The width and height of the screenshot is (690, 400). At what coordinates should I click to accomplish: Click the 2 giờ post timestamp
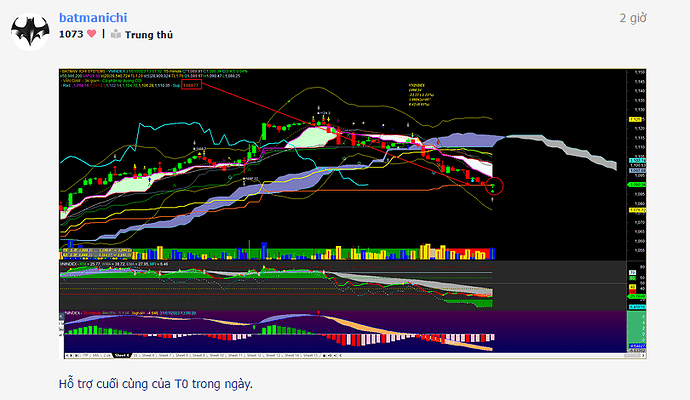[633, 18]
